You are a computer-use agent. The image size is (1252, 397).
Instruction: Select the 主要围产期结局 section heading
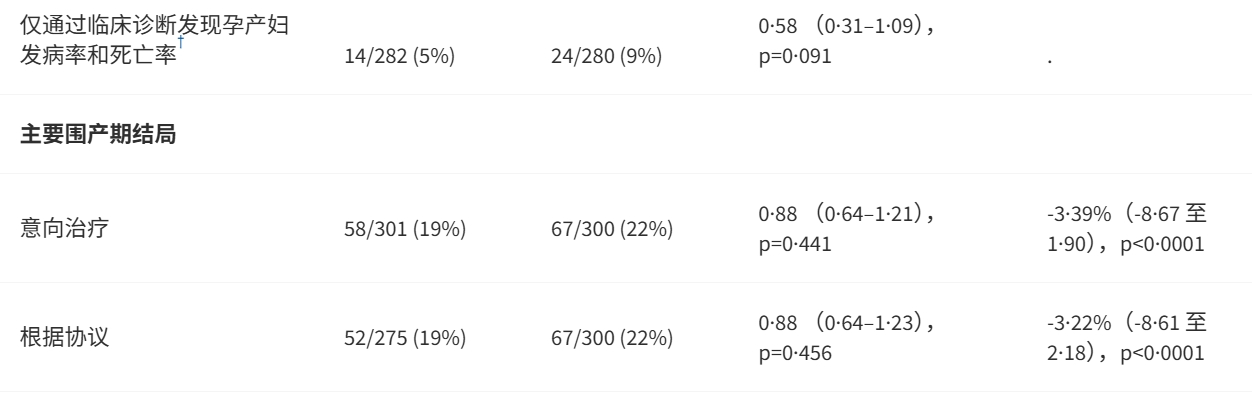pos(98,134)
